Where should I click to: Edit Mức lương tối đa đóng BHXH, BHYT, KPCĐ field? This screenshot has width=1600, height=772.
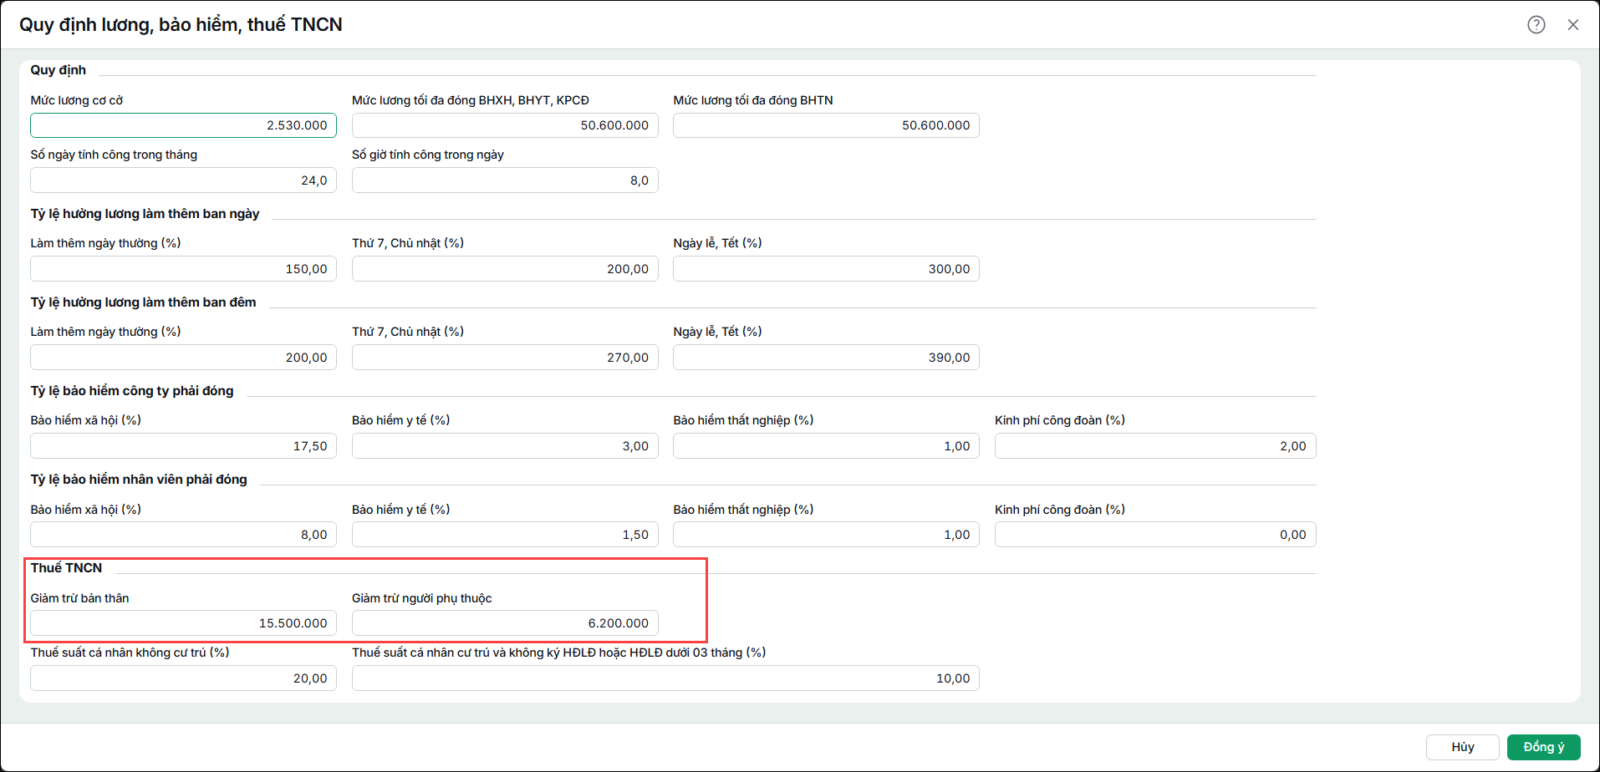point(505,125)
